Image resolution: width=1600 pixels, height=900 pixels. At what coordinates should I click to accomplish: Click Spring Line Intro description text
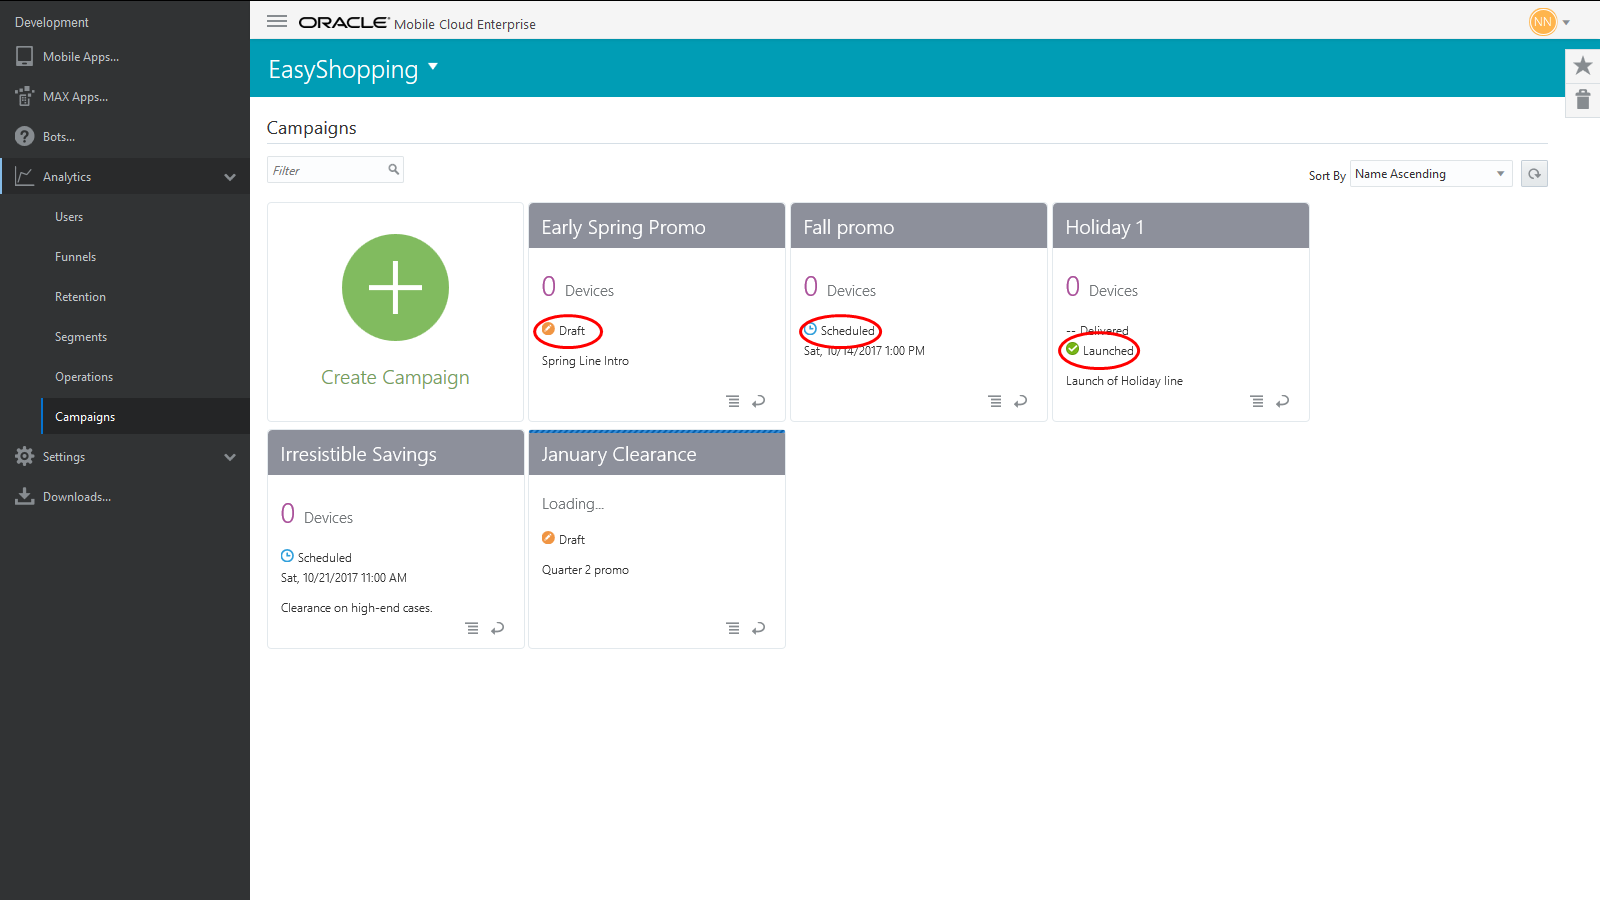tap(585, 361)
